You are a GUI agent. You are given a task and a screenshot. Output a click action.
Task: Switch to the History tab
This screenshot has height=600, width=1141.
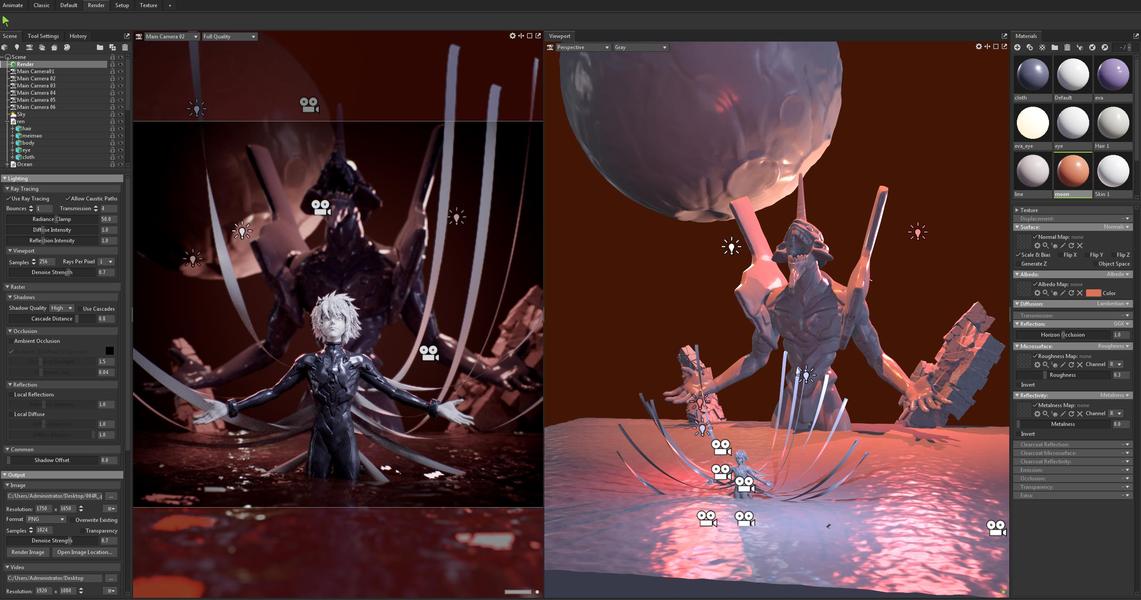click(78, 36)
